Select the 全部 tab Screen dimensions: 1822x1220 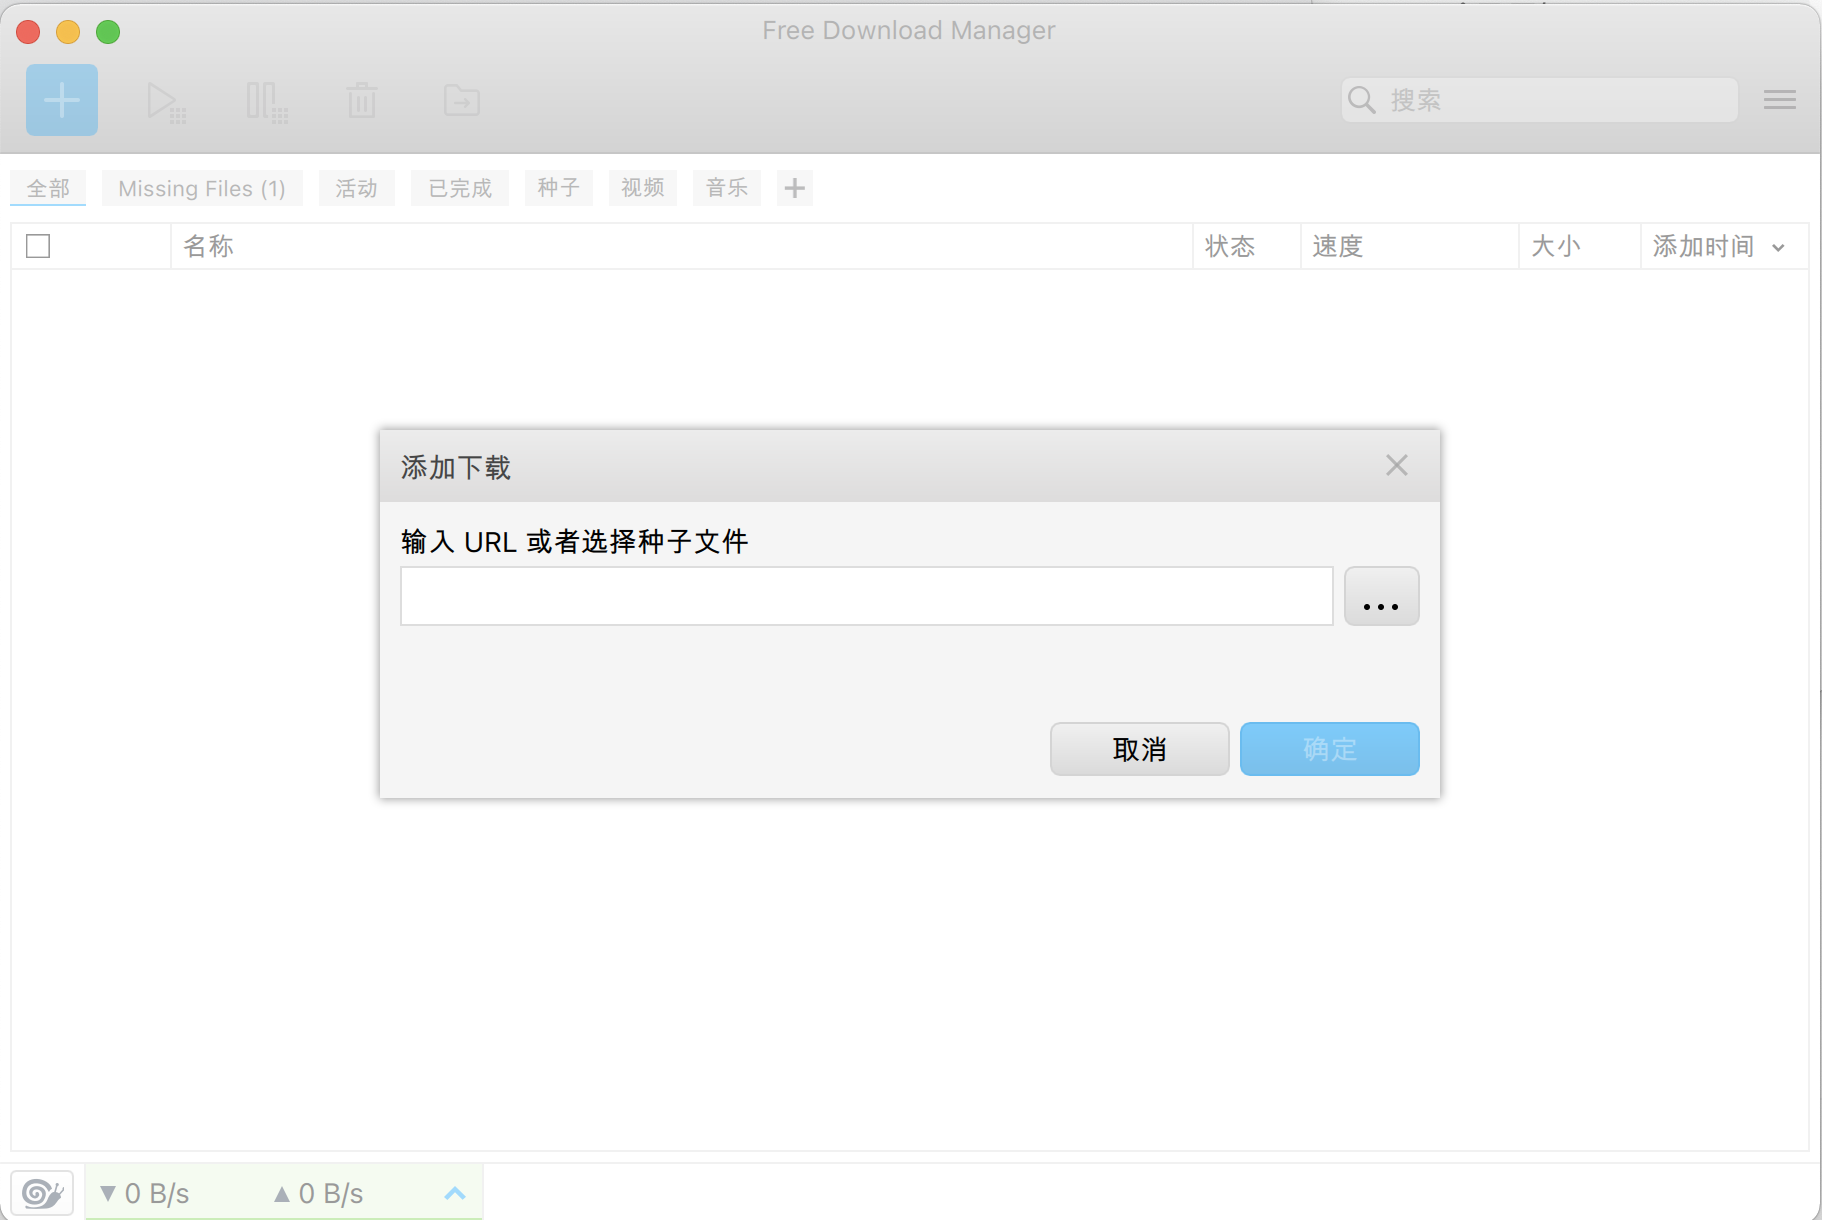tap(48, 188)
